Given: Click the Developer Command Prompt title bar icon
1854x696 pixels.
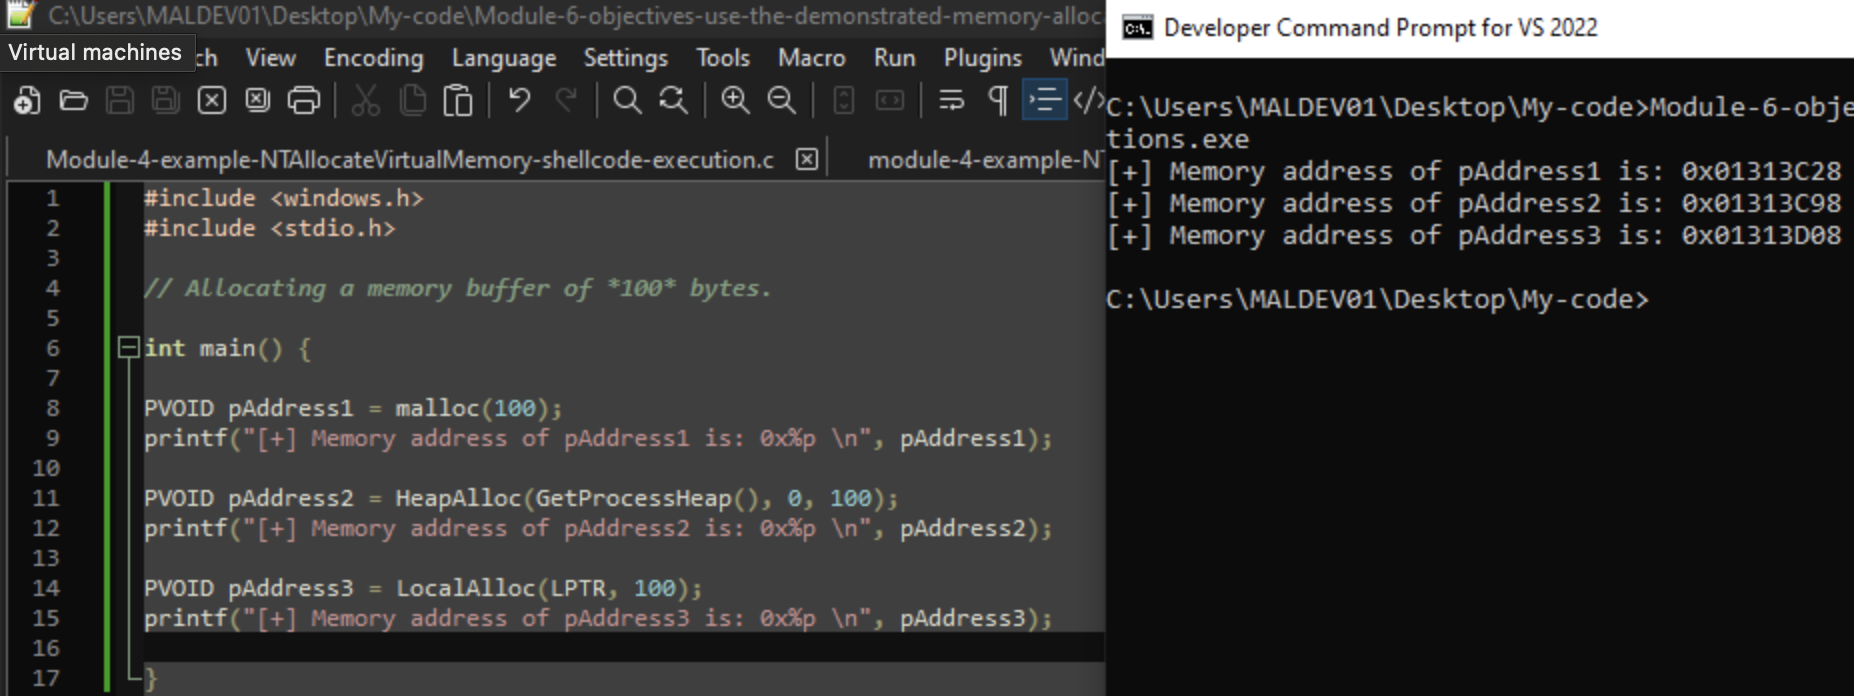Looking at the screenshot, I should [x=1137, y=28].
